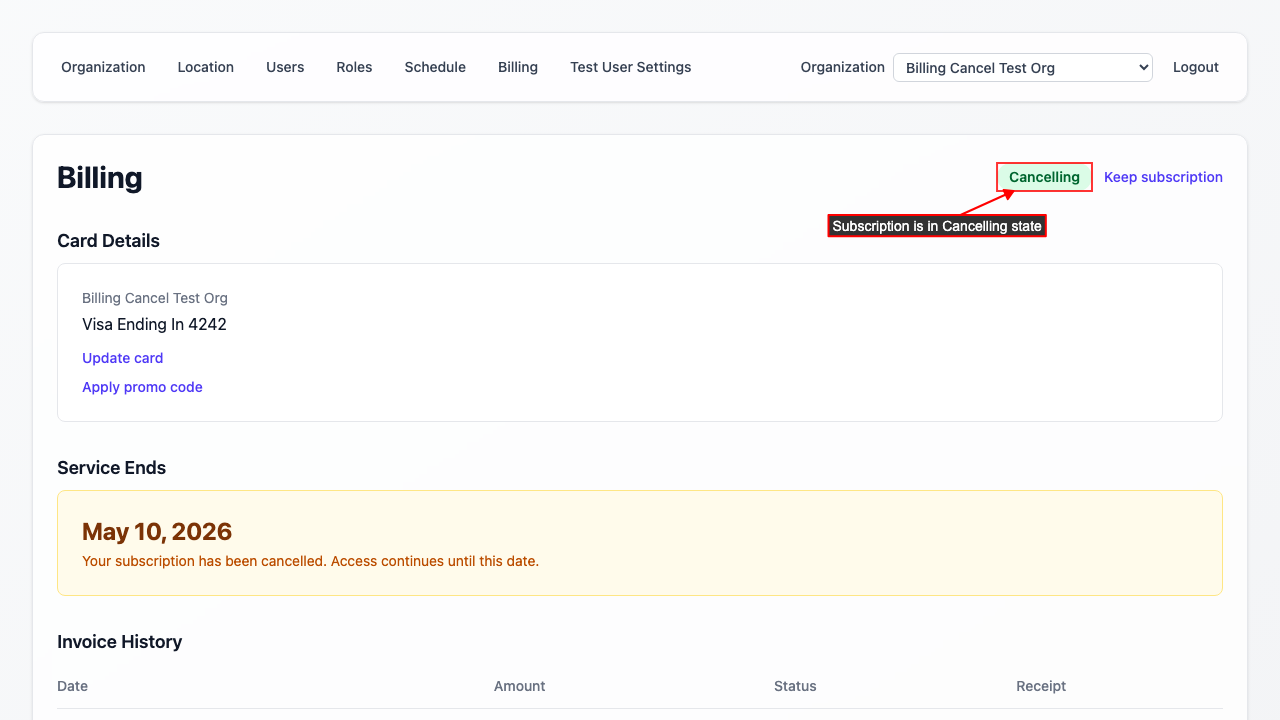Click the Cancelling status badge
Screen dimensions: 1280x720
point(1044,177)
